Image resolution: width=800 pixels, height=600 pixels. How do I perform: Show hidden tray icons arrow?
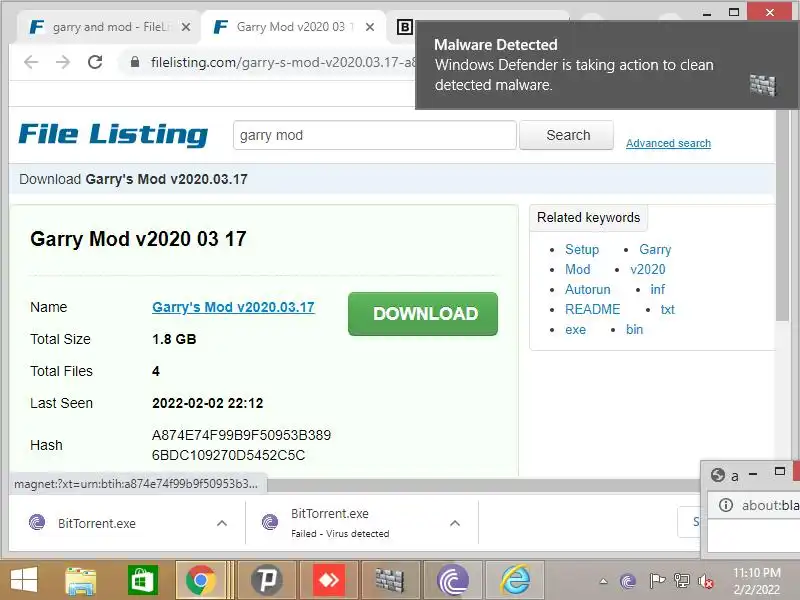[604, 581]
